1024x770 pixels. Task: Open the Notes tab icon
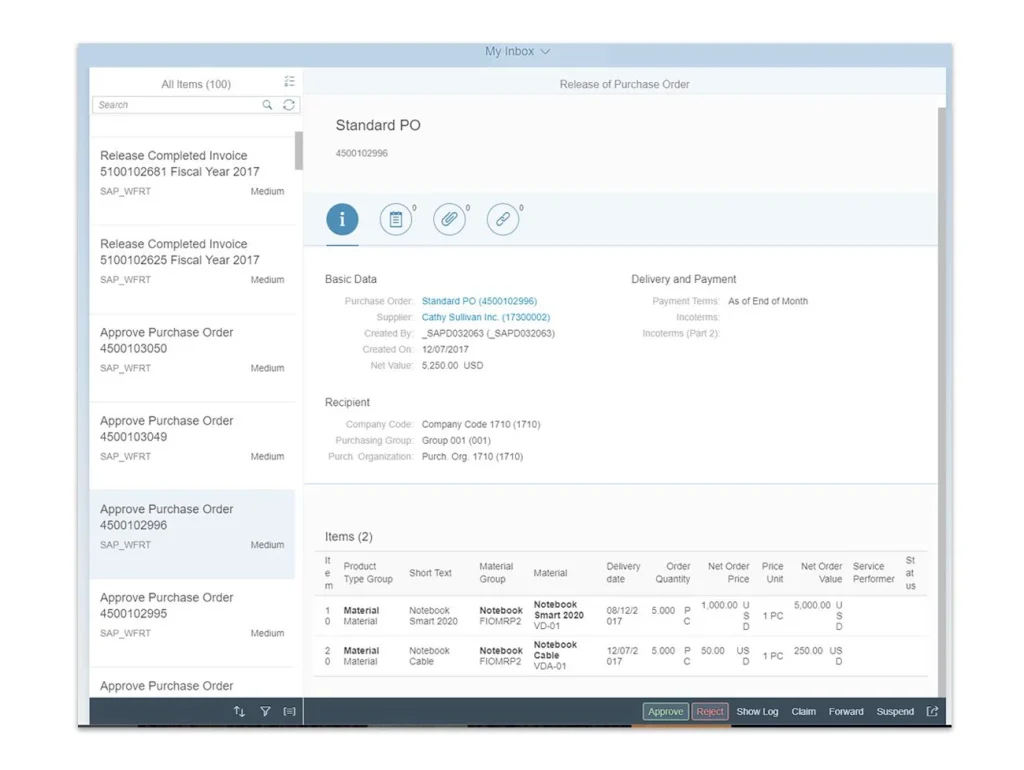pos(396,219)
